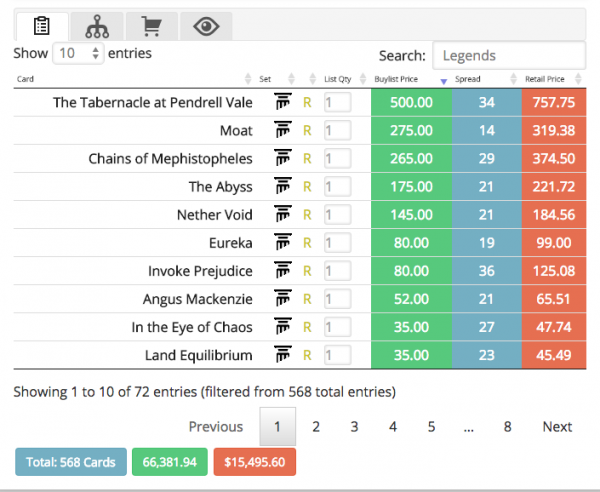Click the green 66,381.94 buylist total badge

click(168, 462)
